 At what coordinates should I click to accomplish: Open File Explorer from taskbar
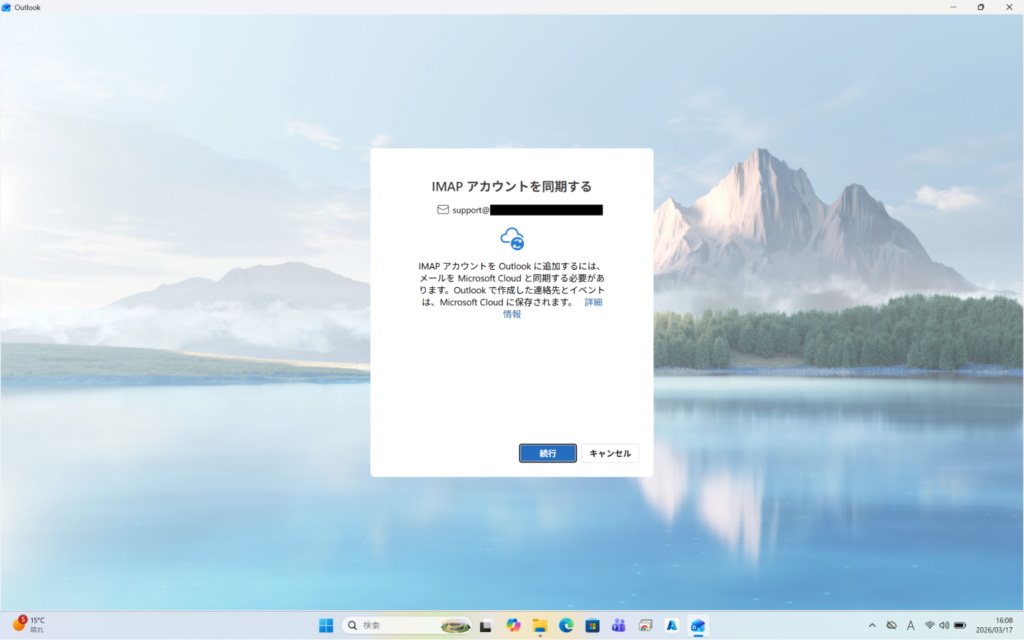click(540, 625)
